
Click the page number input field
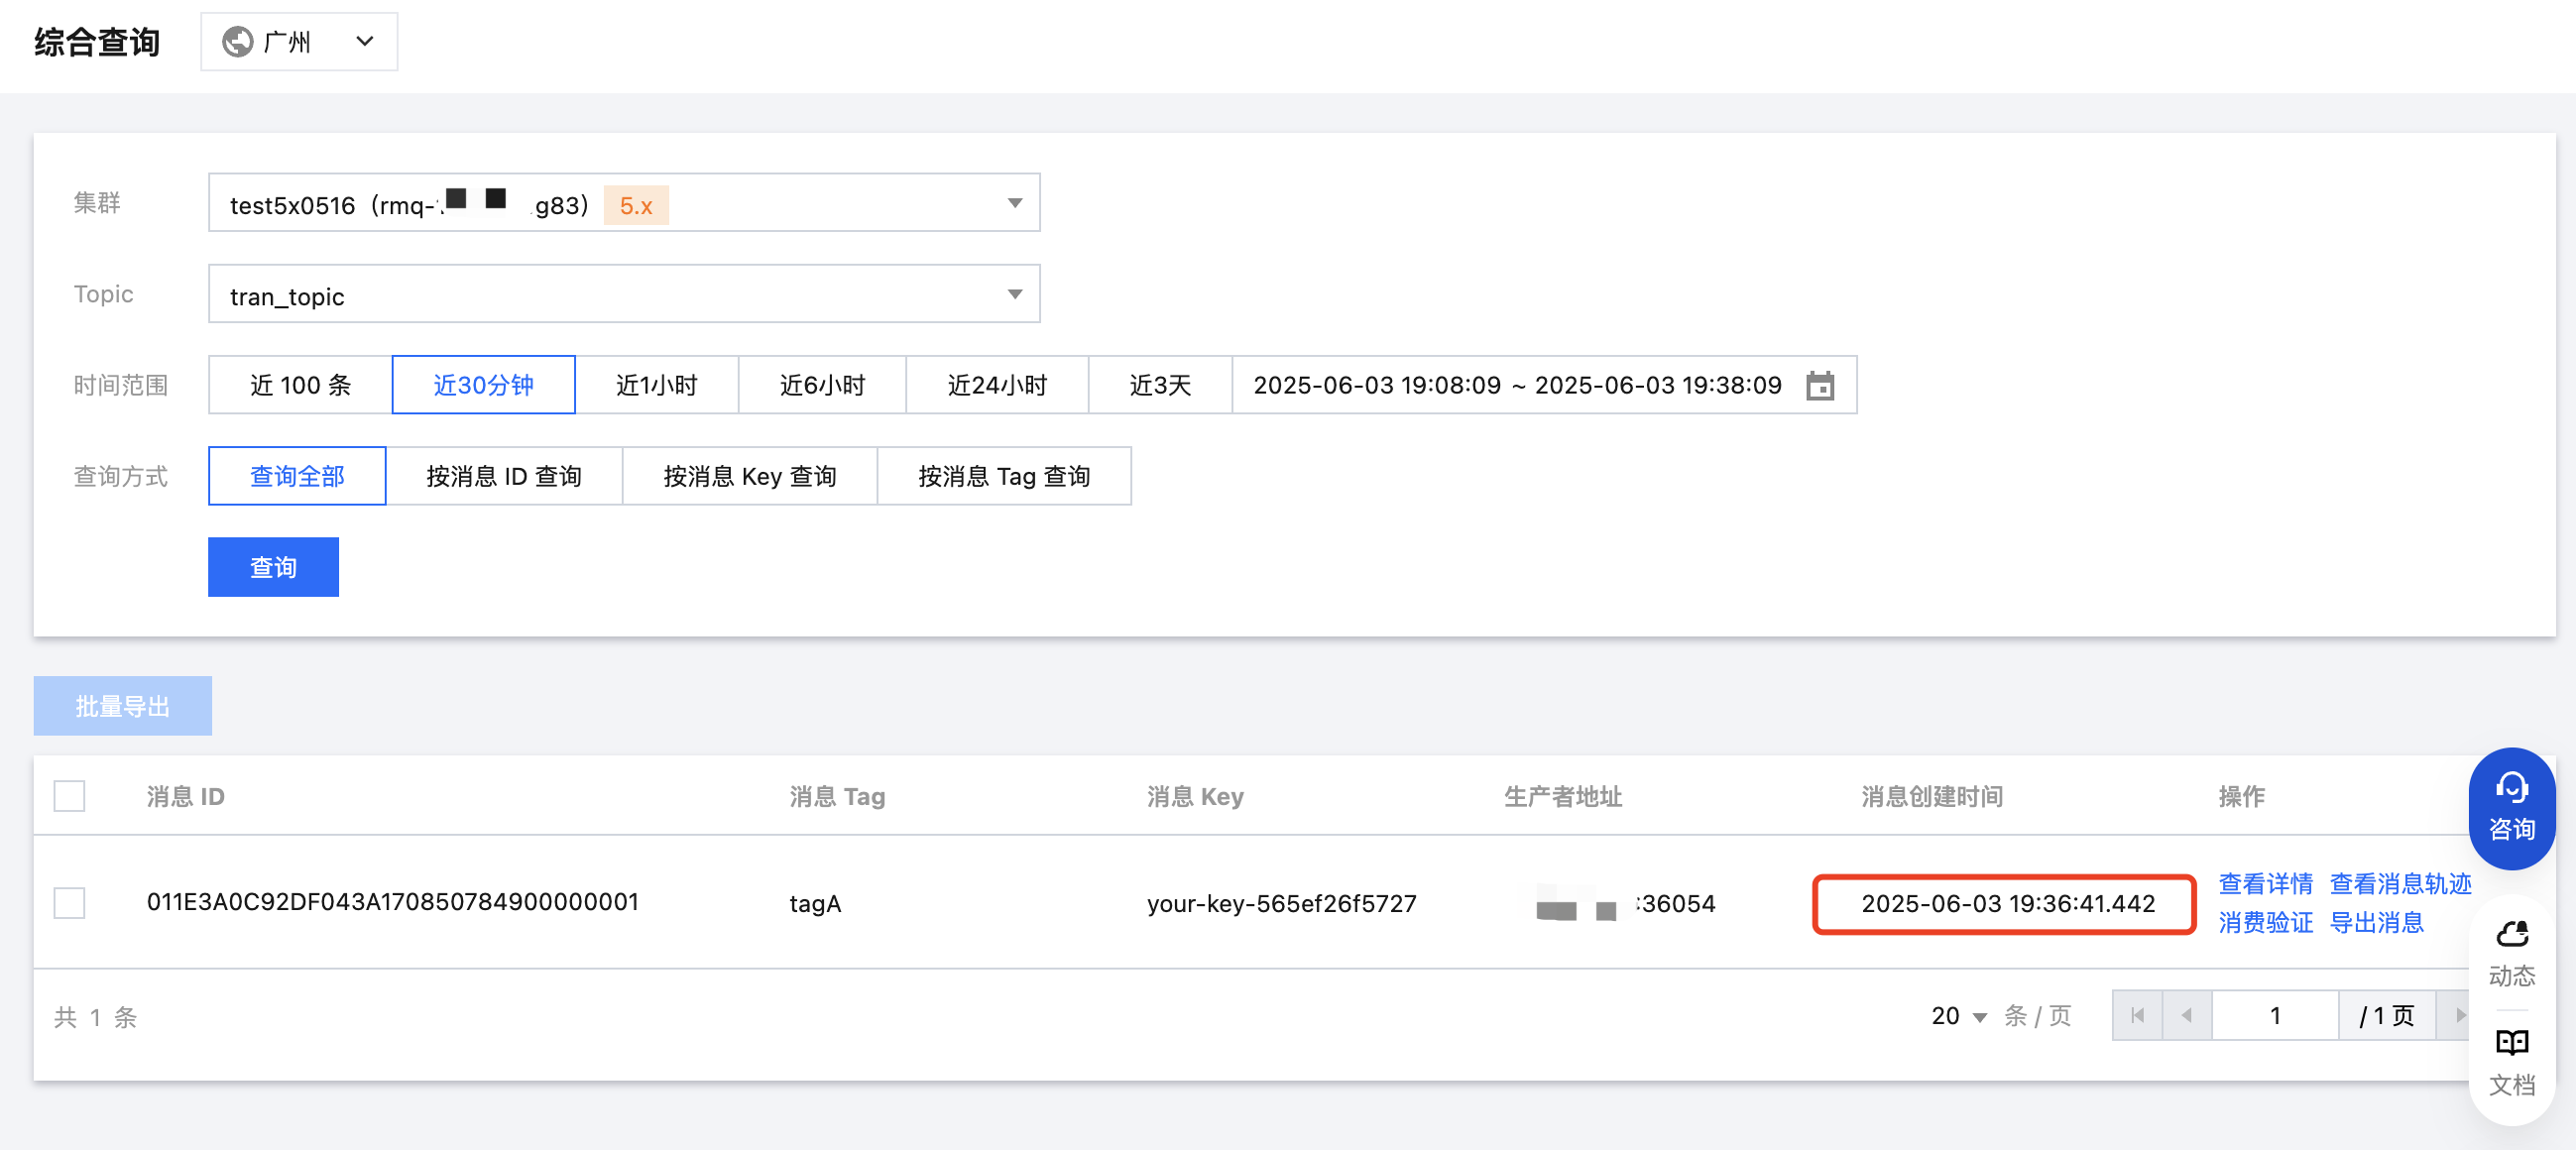[x=2274, y=1016]
